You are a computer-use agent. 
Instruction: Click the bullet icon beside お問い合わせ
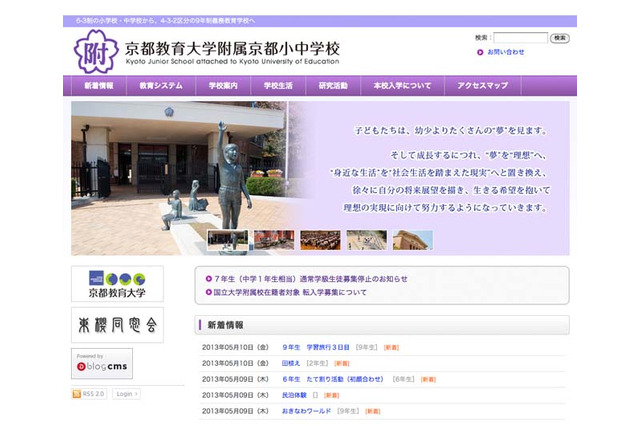480,52
